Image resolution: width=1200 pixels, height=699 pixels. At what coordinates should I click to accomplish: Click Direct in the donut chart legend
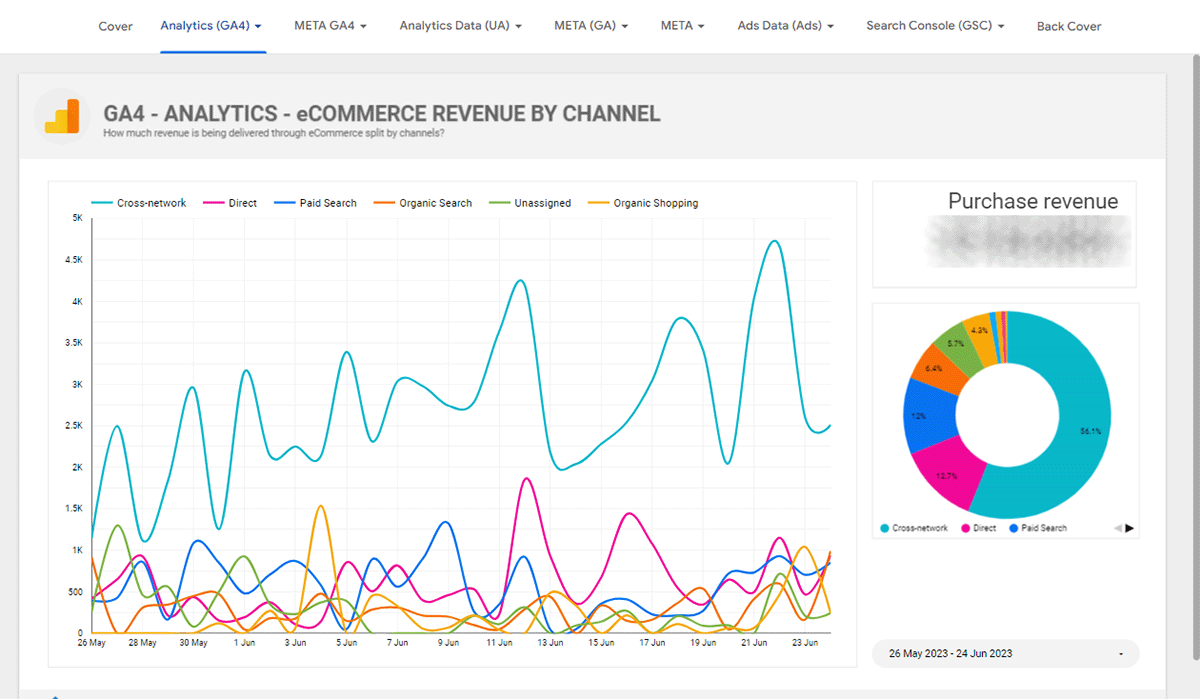point(978,528)
